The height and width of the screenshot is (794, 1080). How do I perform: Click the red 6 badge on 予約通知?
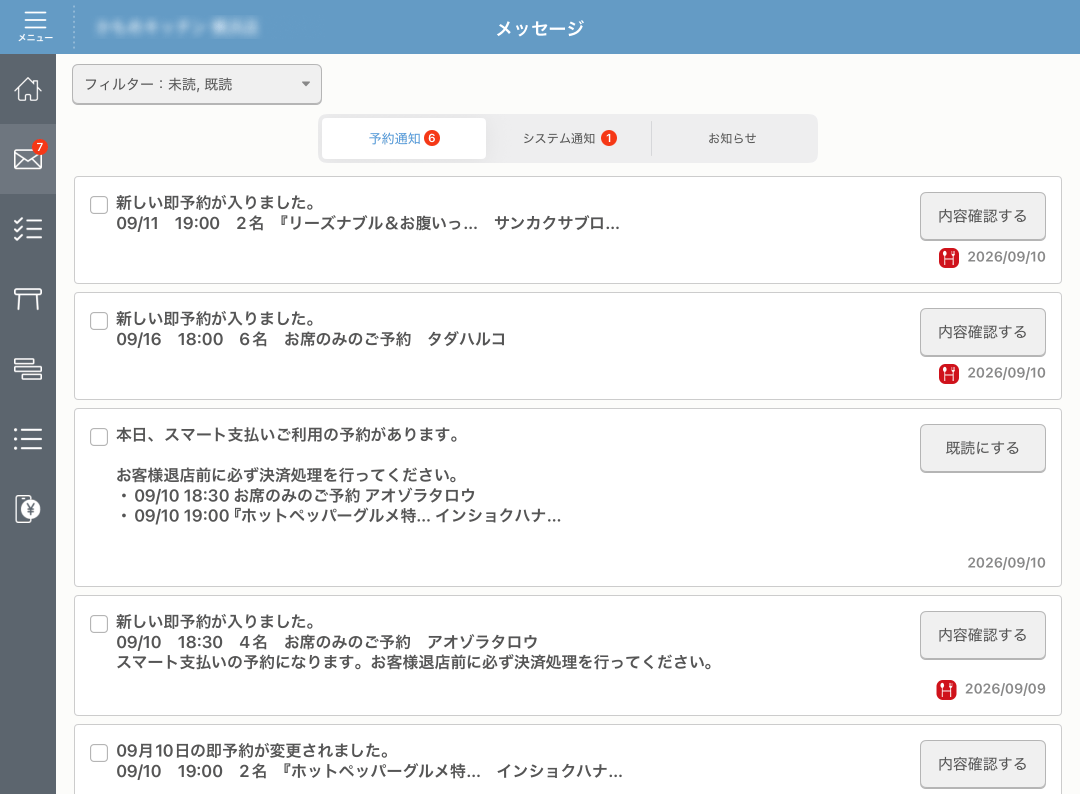432,138
